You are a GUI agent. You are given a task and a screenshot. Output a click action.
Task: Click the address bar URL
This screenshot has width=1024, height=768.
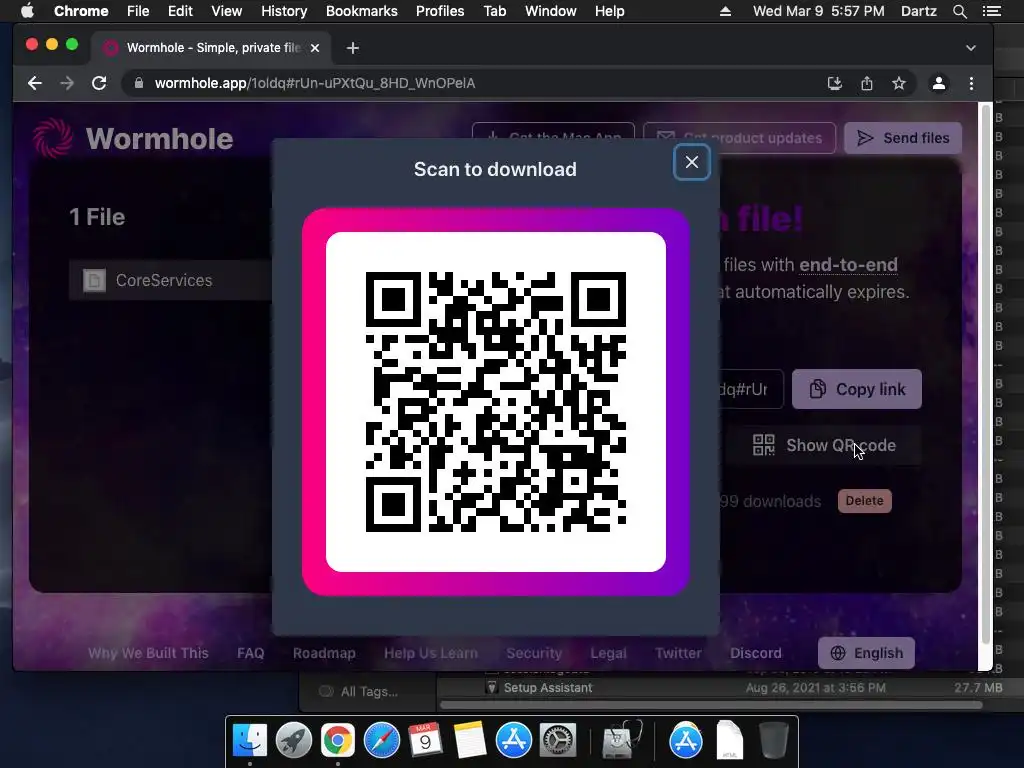315,83
